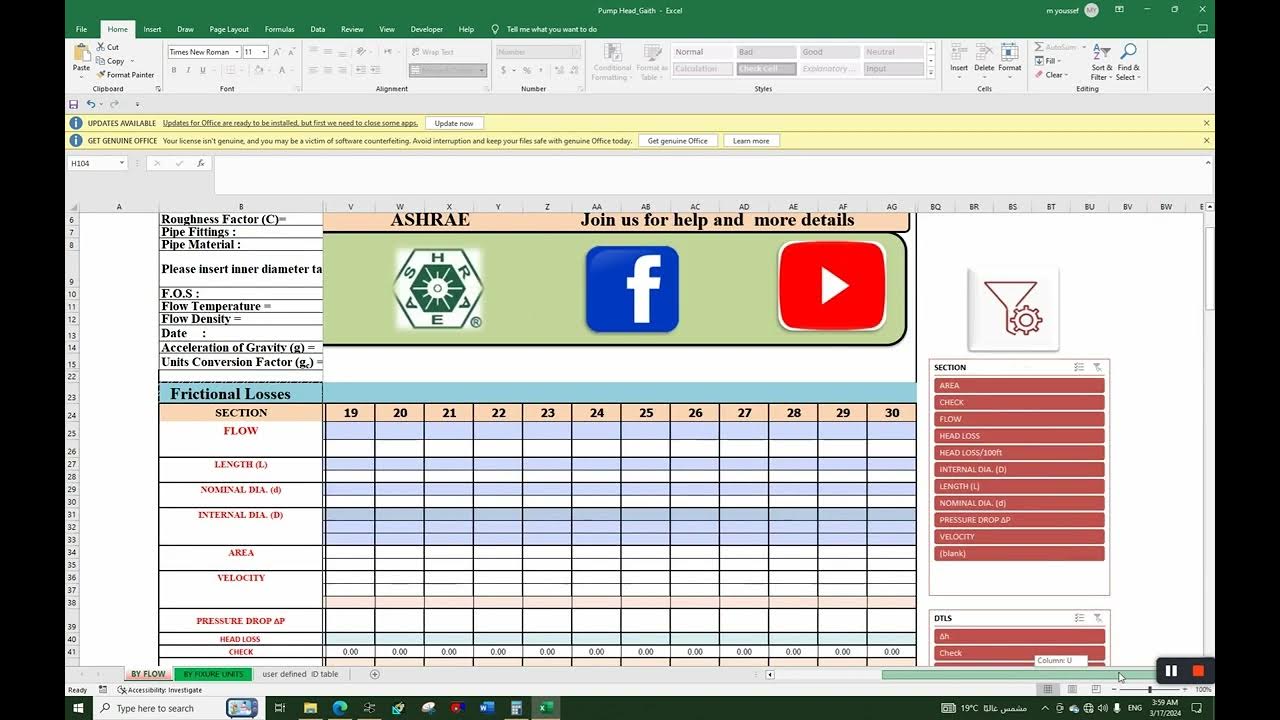Screen dimensions: 1280x720
Task: Toggle the HEAD LOSS/100ft slicer item
Action: tap(1019, 452)
